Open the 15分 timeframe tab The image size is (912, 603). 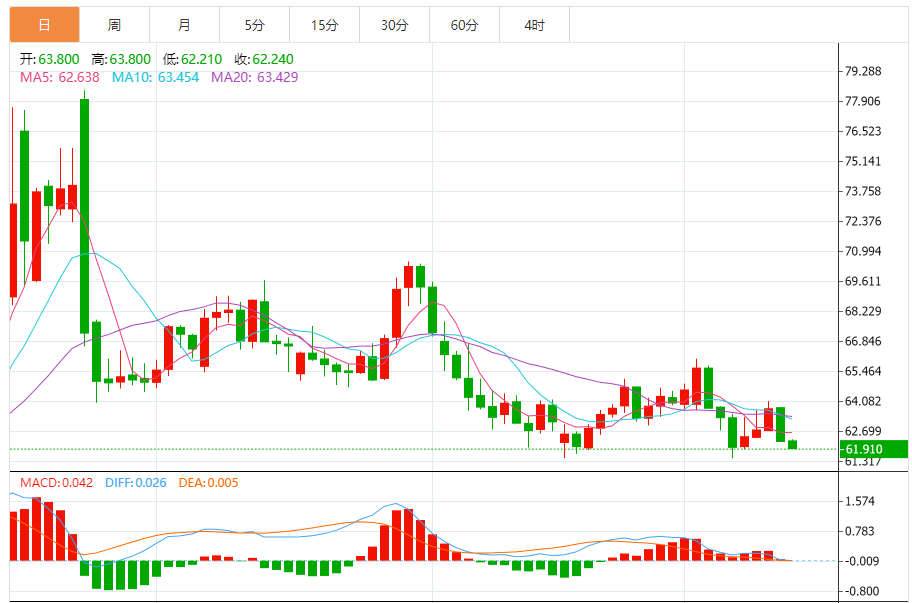coord(325,25)
